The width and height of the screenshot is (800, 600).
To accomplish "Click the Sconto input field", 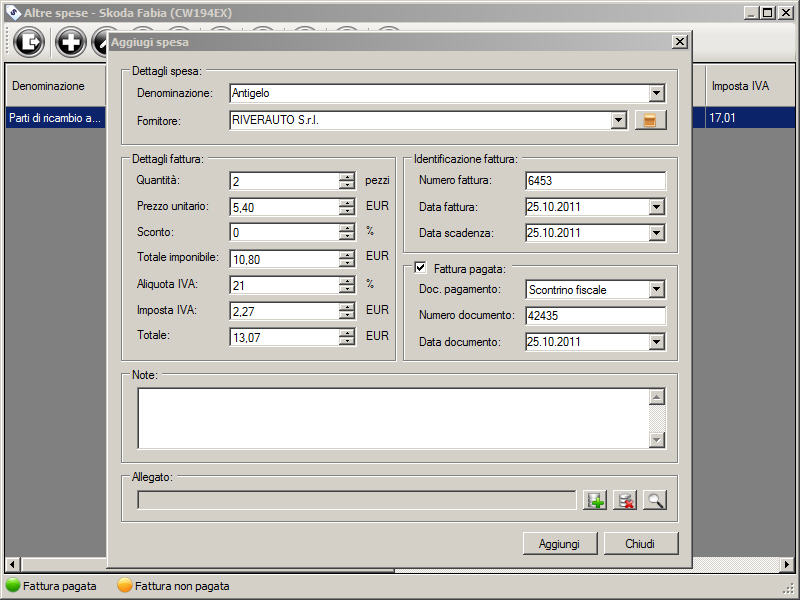I will [285, 233].
